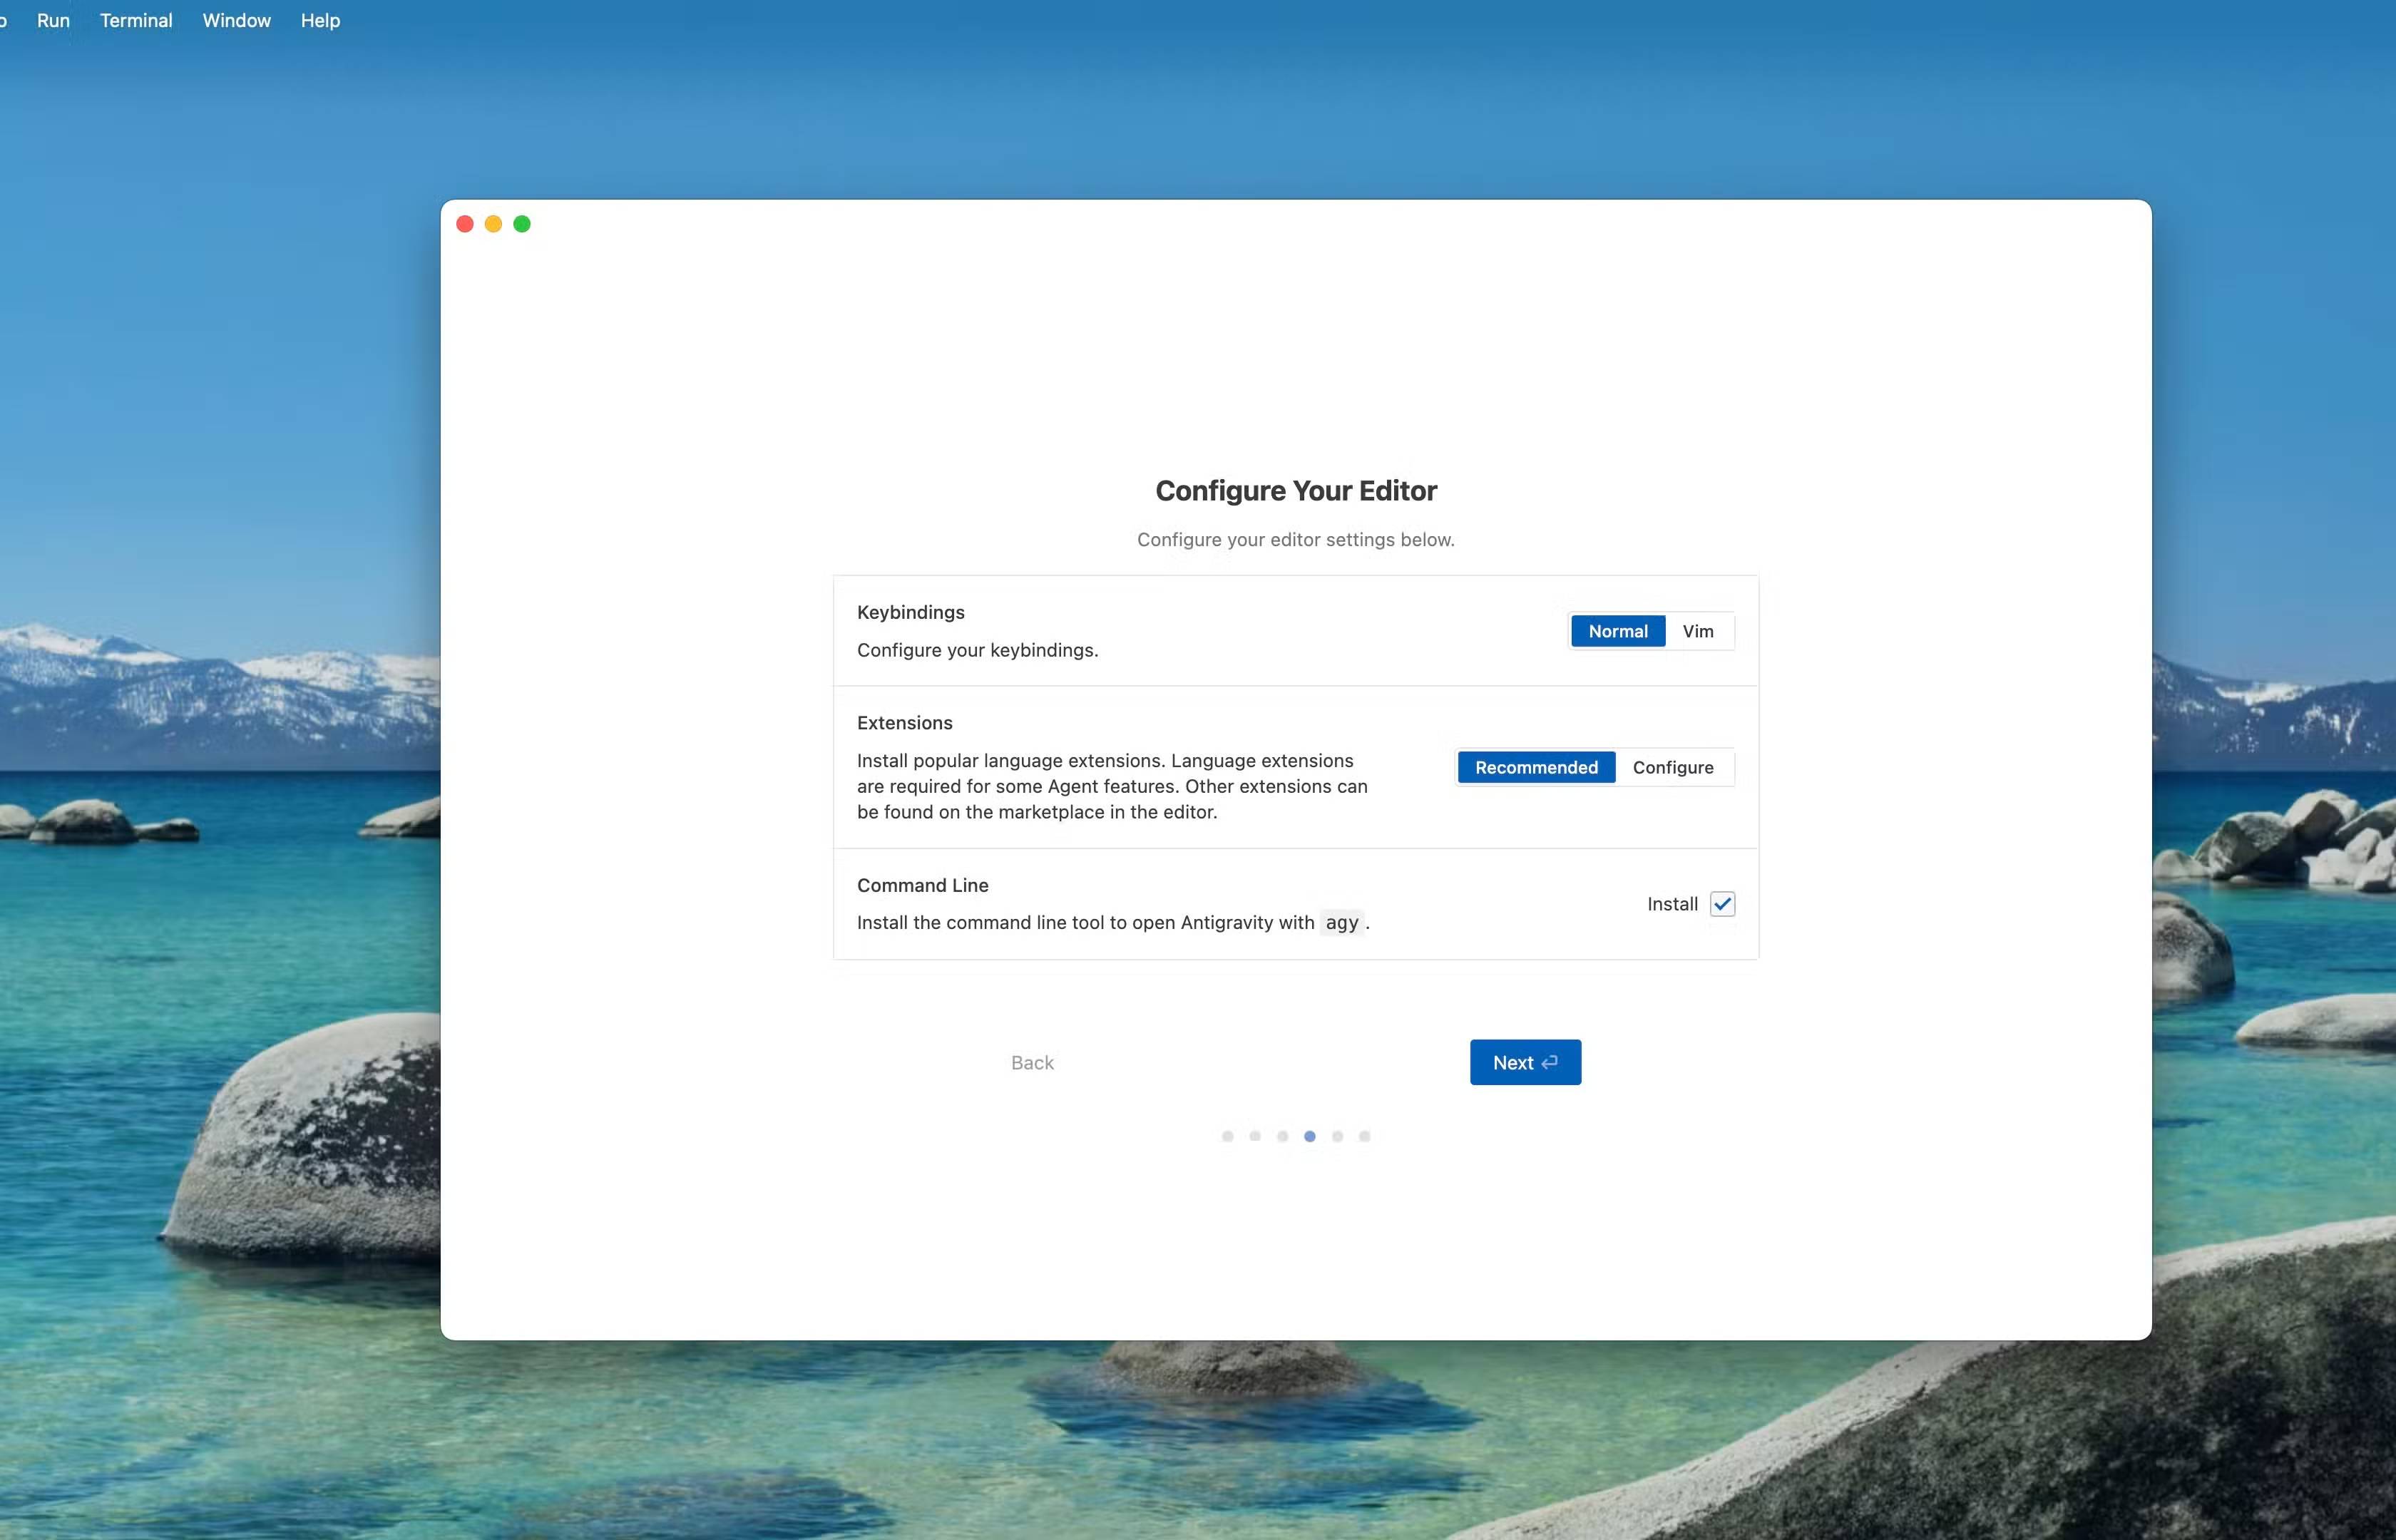The height and width of the screenshot is (1540, 2396).
Task: Click the Next button
Action: [1524, 1062]
